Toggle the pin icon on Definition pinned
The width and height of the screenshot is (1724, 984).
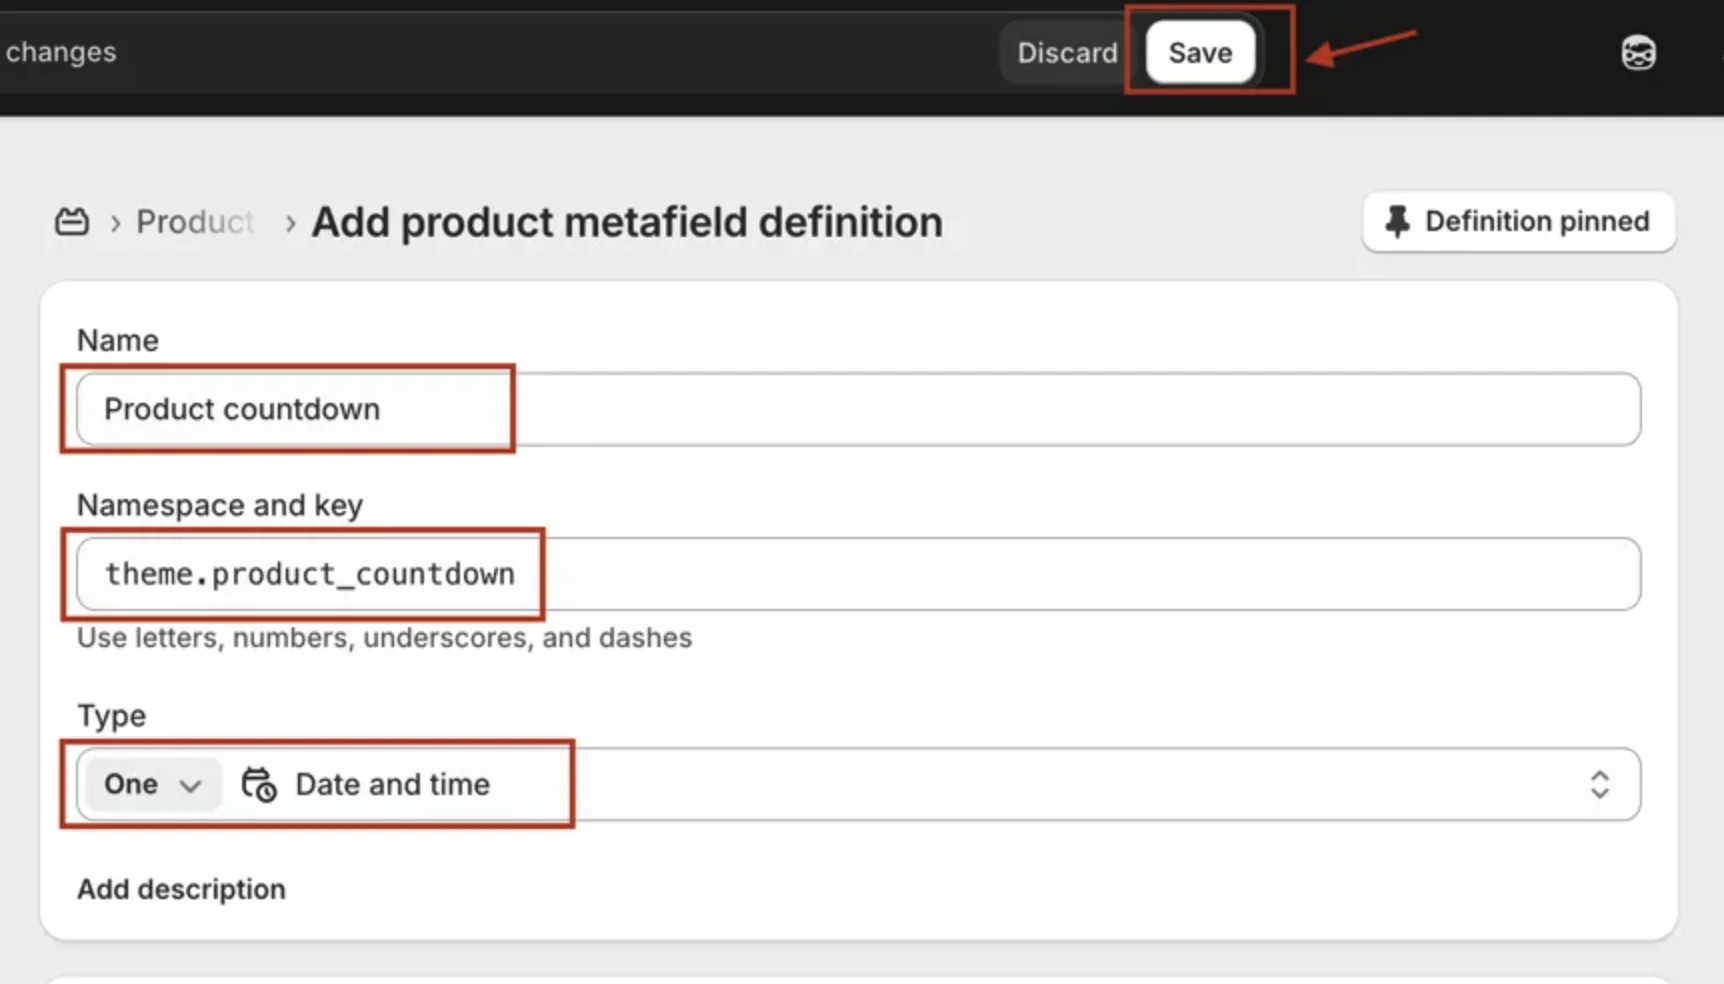click(1397, 221)
